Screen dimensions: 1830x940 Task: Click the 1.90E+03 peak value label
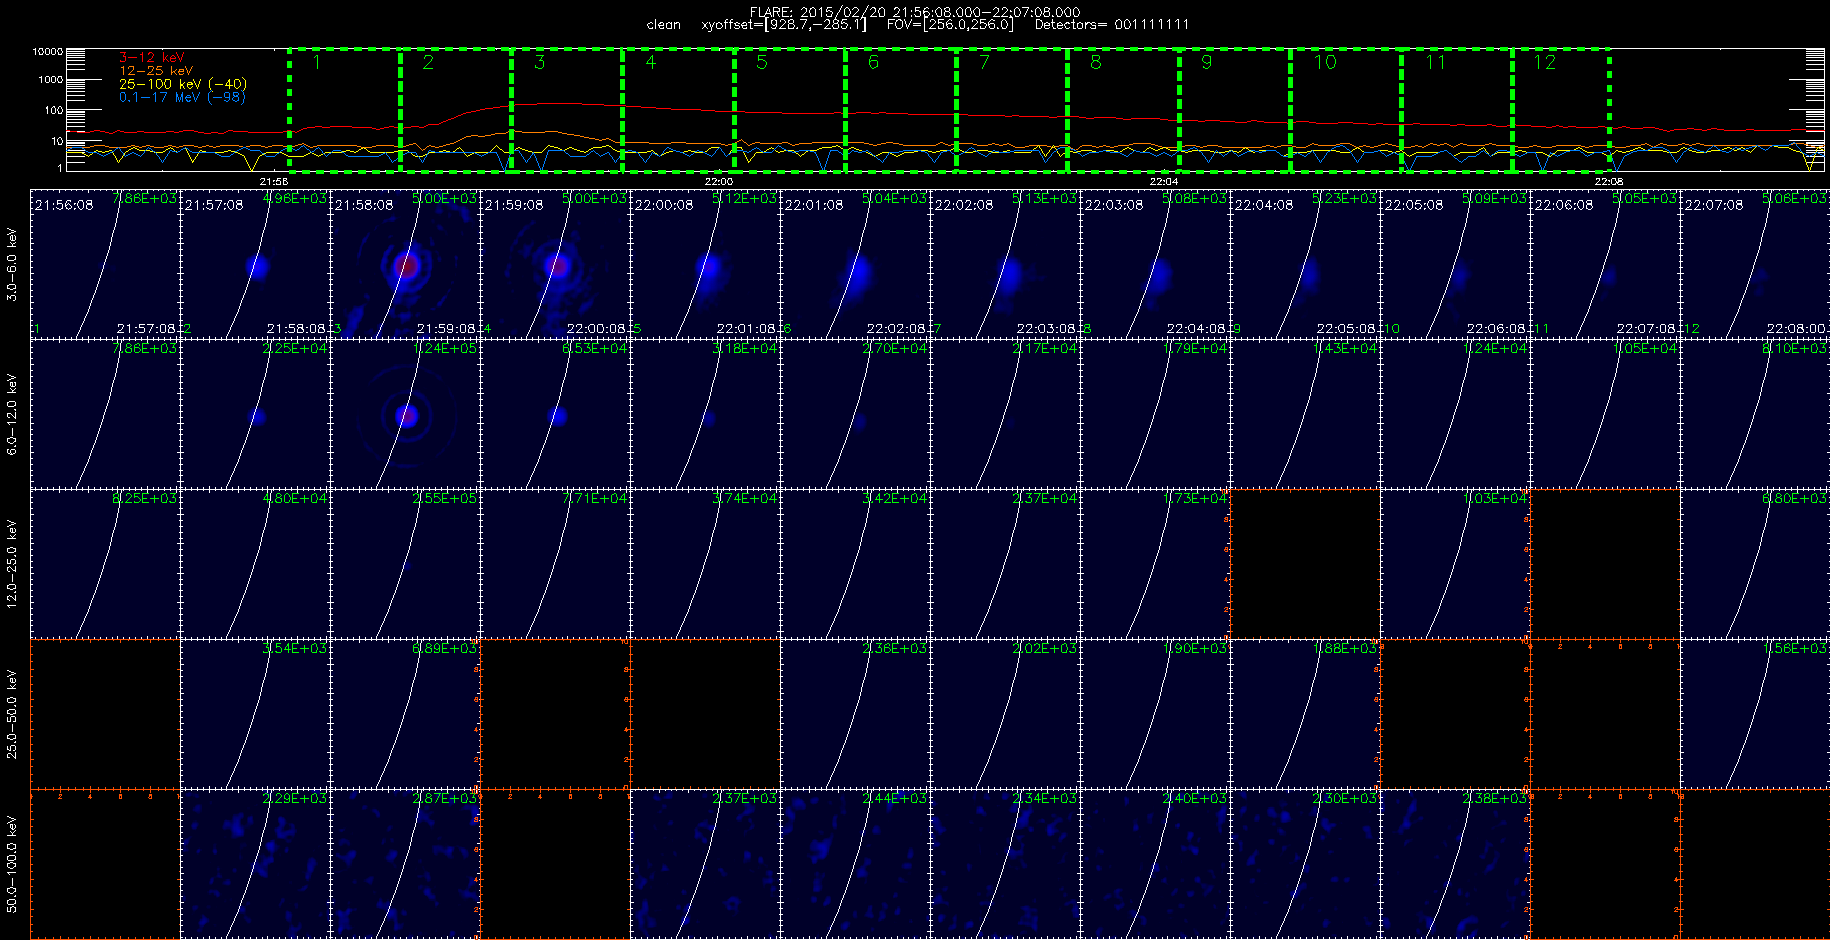[x=1194, y=649]
